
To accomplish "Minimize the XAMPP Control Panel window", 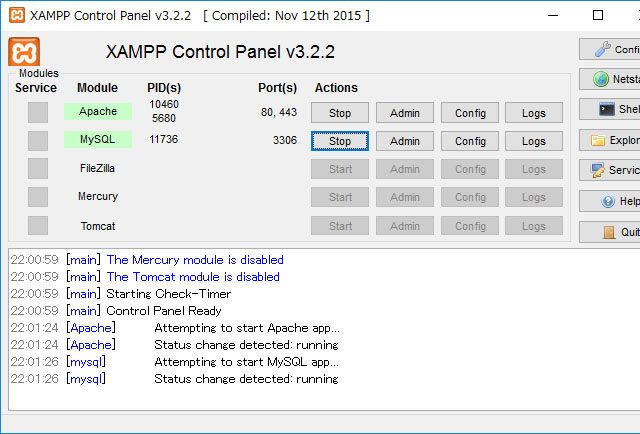I will [x=553, y=16].
